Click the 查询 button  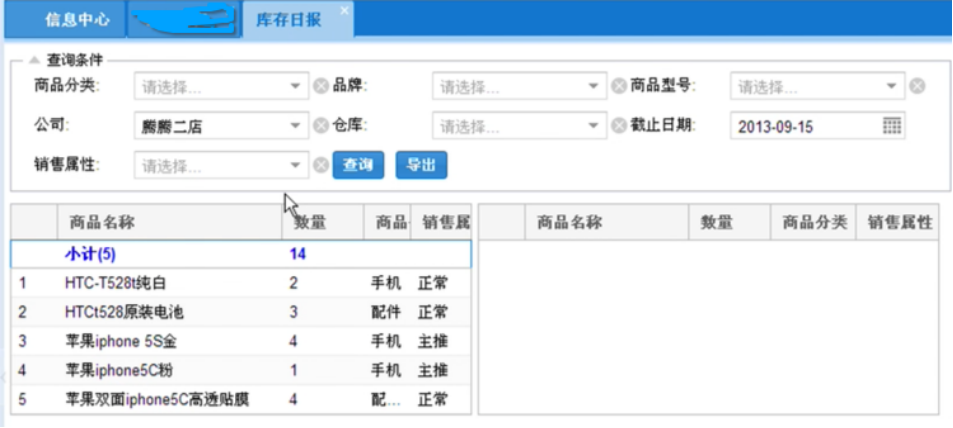click(358, 166)
